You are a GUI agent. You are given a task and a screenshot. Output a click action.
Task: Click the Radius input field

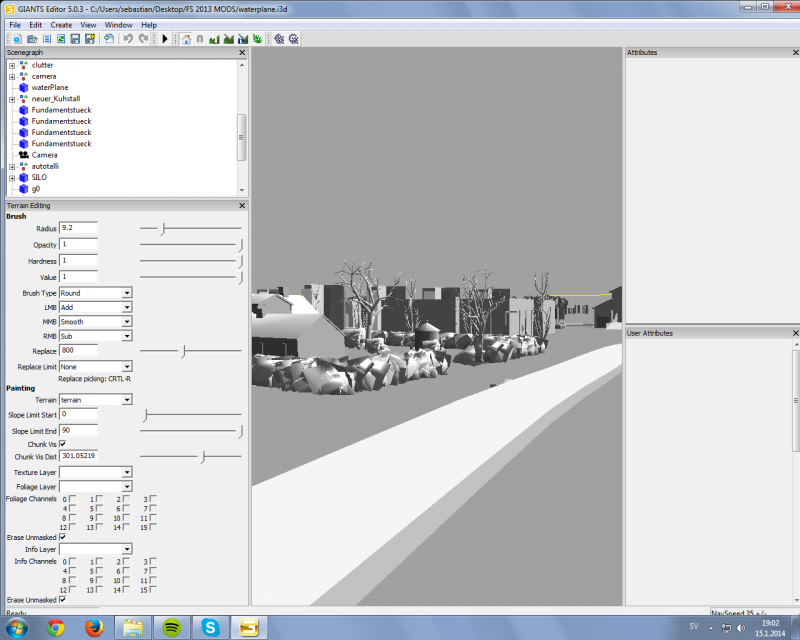click(79, 228)
